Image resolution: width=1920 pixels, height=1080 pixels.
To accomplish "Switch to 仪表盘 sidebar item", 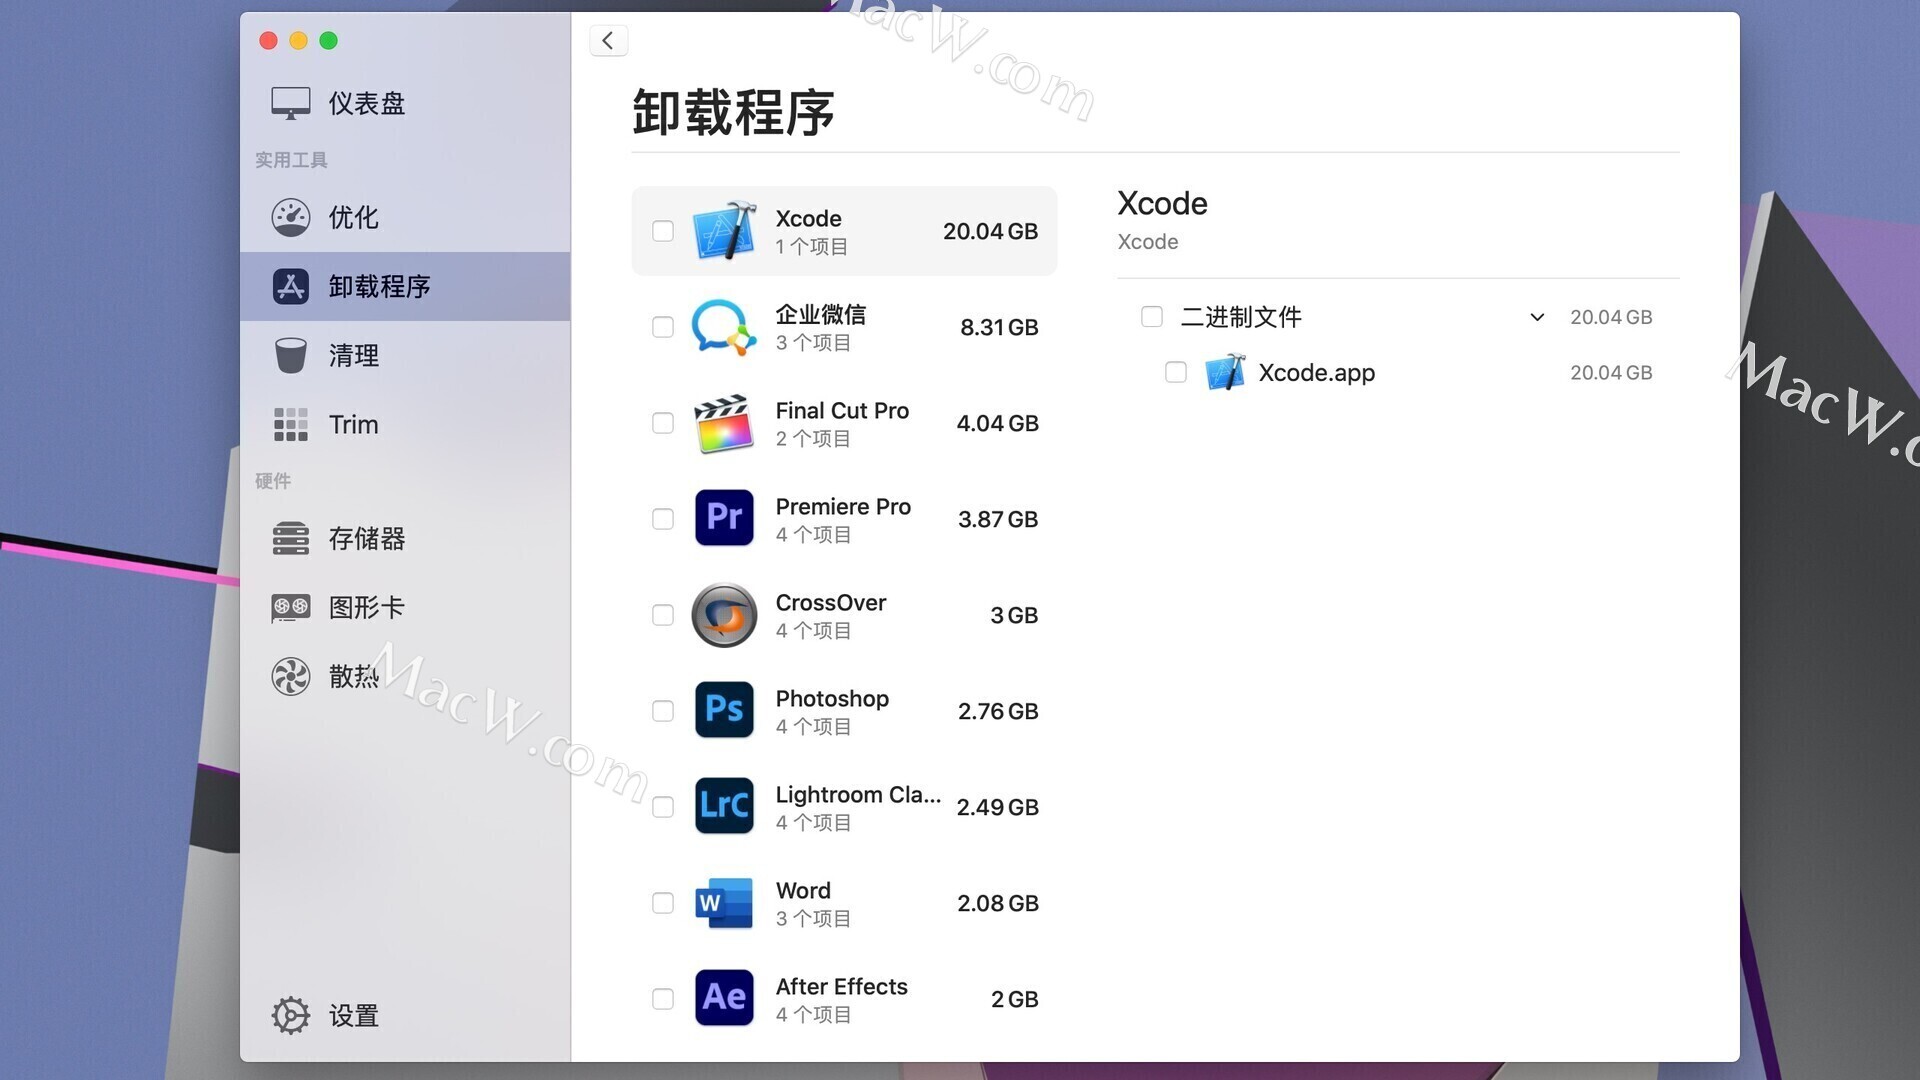I will [x=405, y=103].
